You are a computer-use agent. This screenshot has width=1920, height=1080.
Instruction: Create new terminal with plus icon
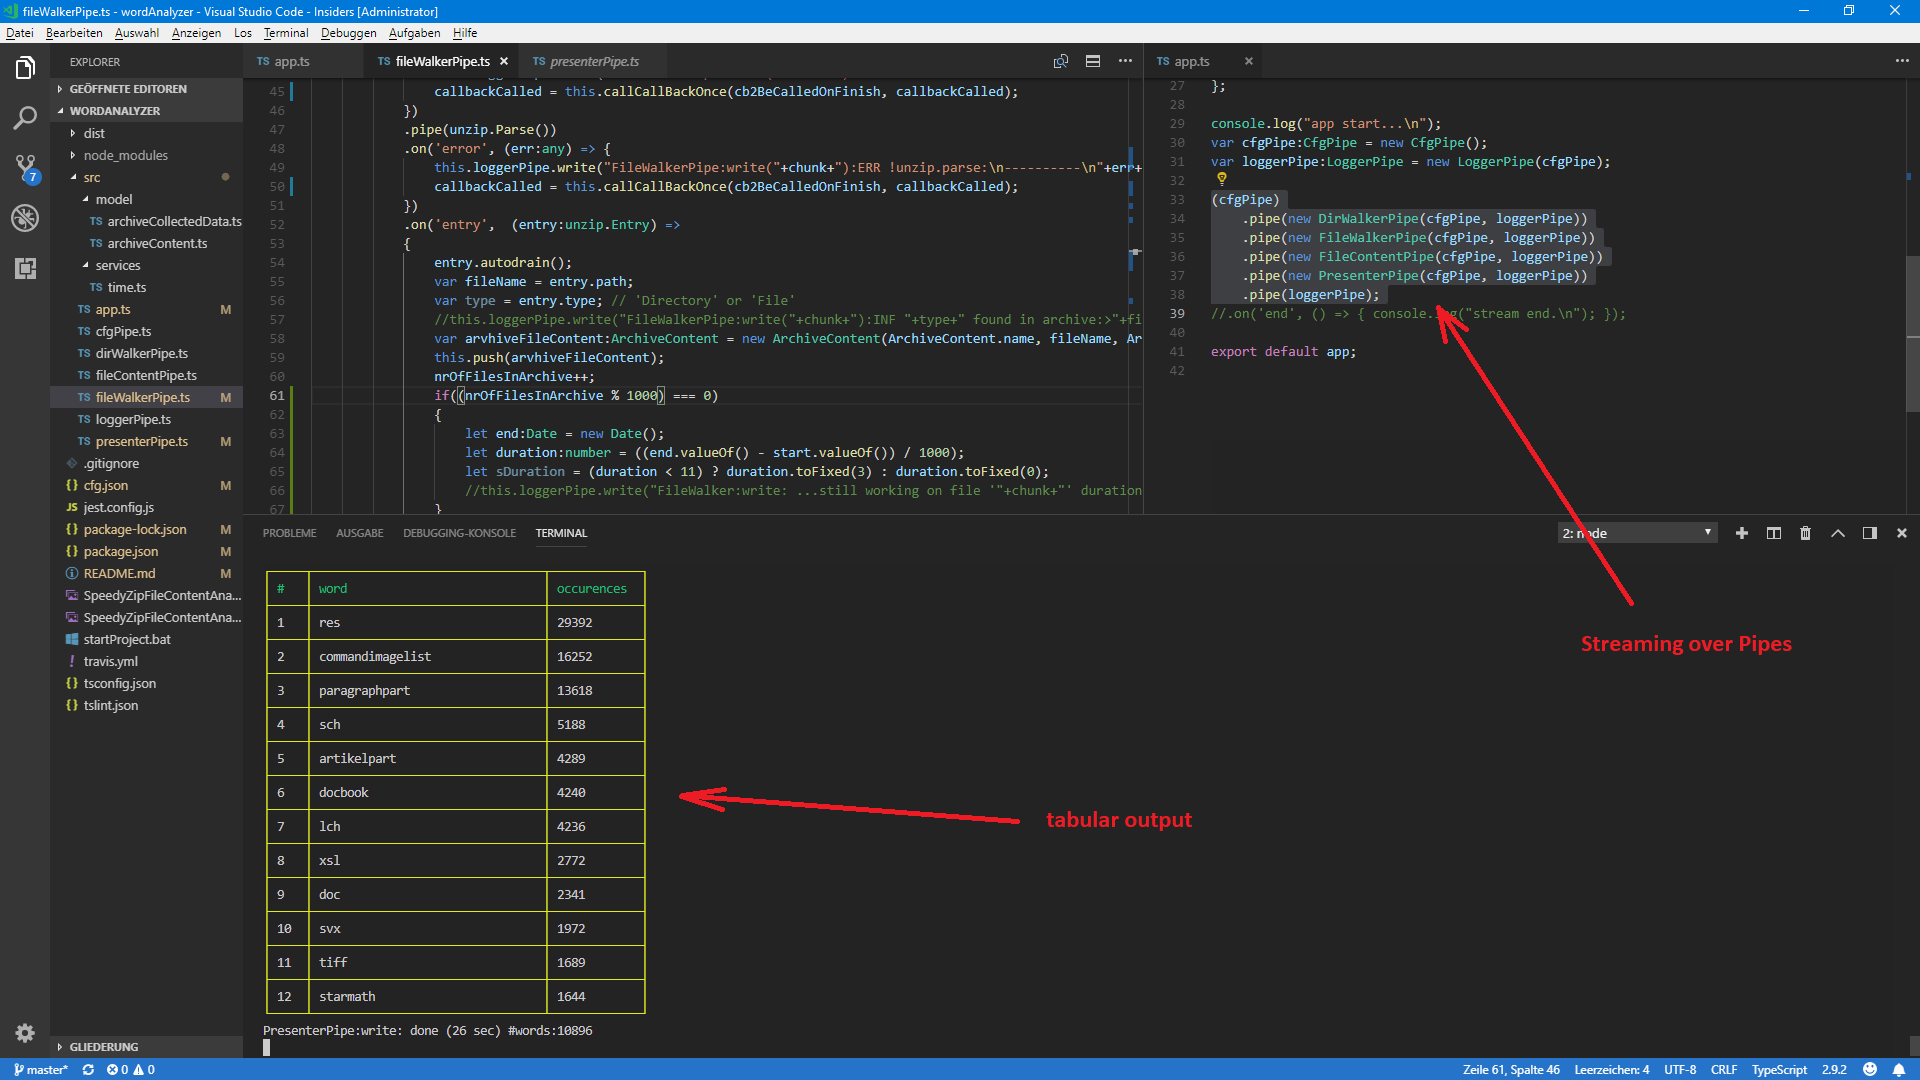pos(1742,533)
